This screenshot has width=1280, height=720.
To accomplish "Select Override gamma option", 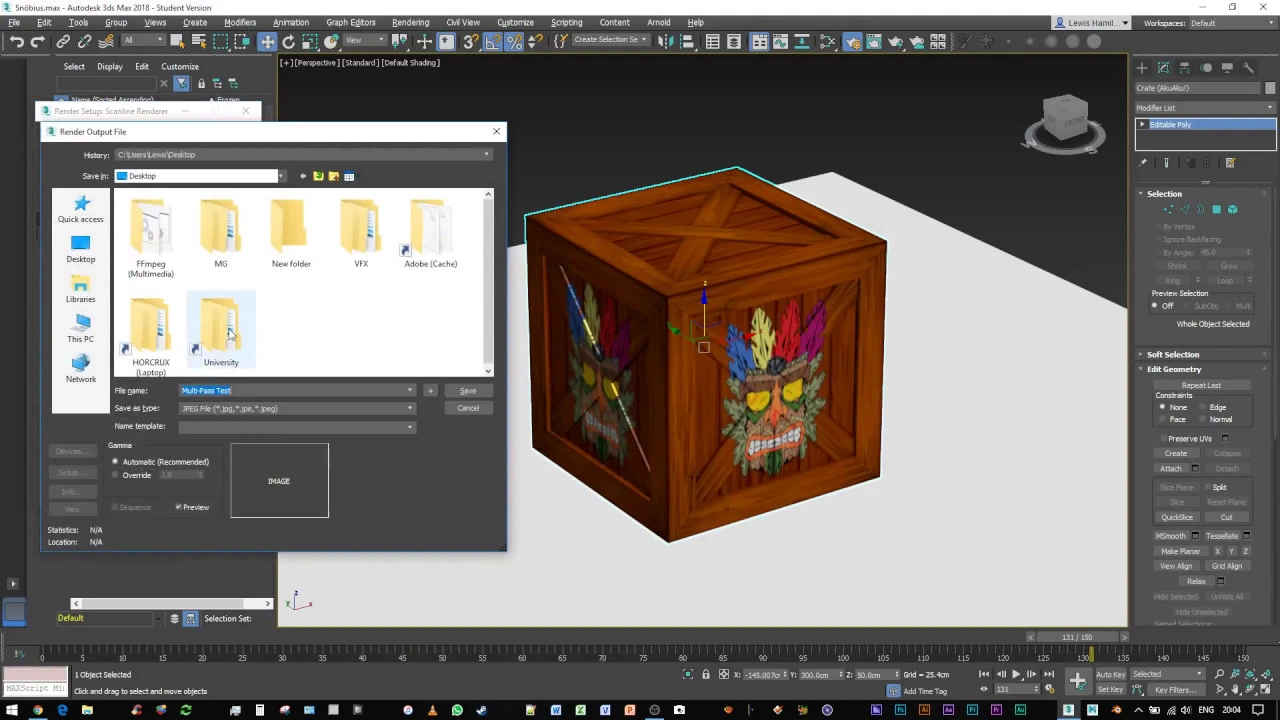I will 115,475.
